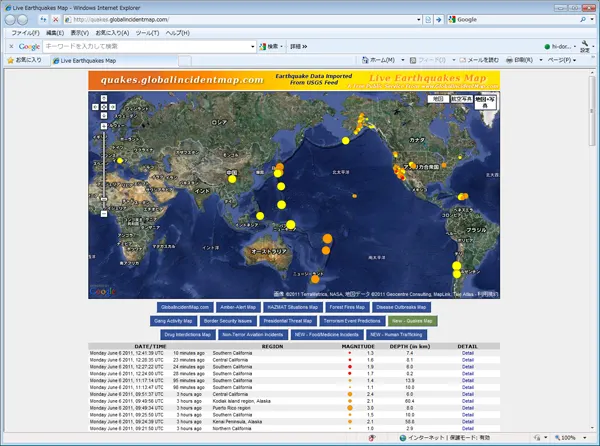Open the Forest Fires Map button
The width and height of the screenshot is (600, 446).
tap(348, 307)
